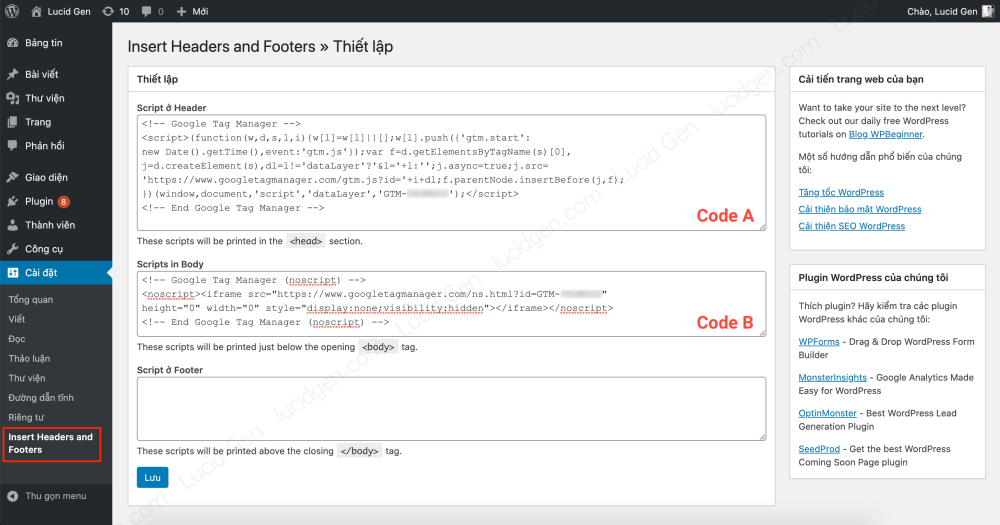Viewport: 1000px width, 525px height.
Task: Open the Cải thiện SEO WordPress link
Action: [x=851, y=226]
